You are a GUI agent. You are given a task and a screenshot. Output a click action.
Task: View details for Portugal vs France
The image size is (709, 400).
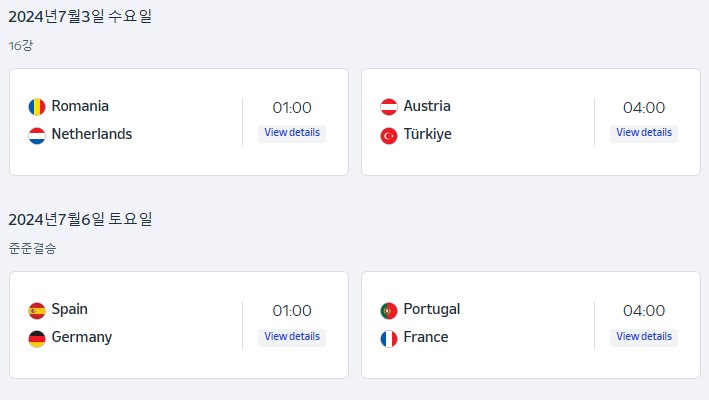click(x=644, y=337)
